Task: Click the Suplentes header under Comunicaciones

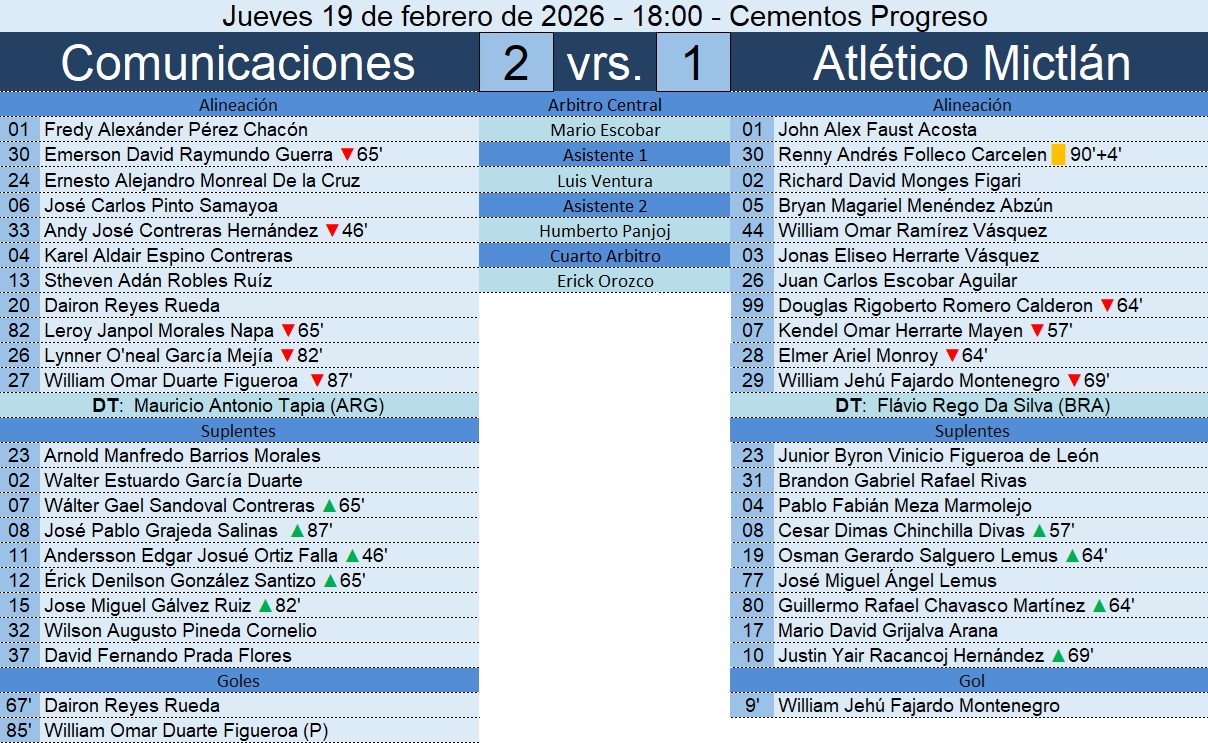Action: tap(238, 431)
